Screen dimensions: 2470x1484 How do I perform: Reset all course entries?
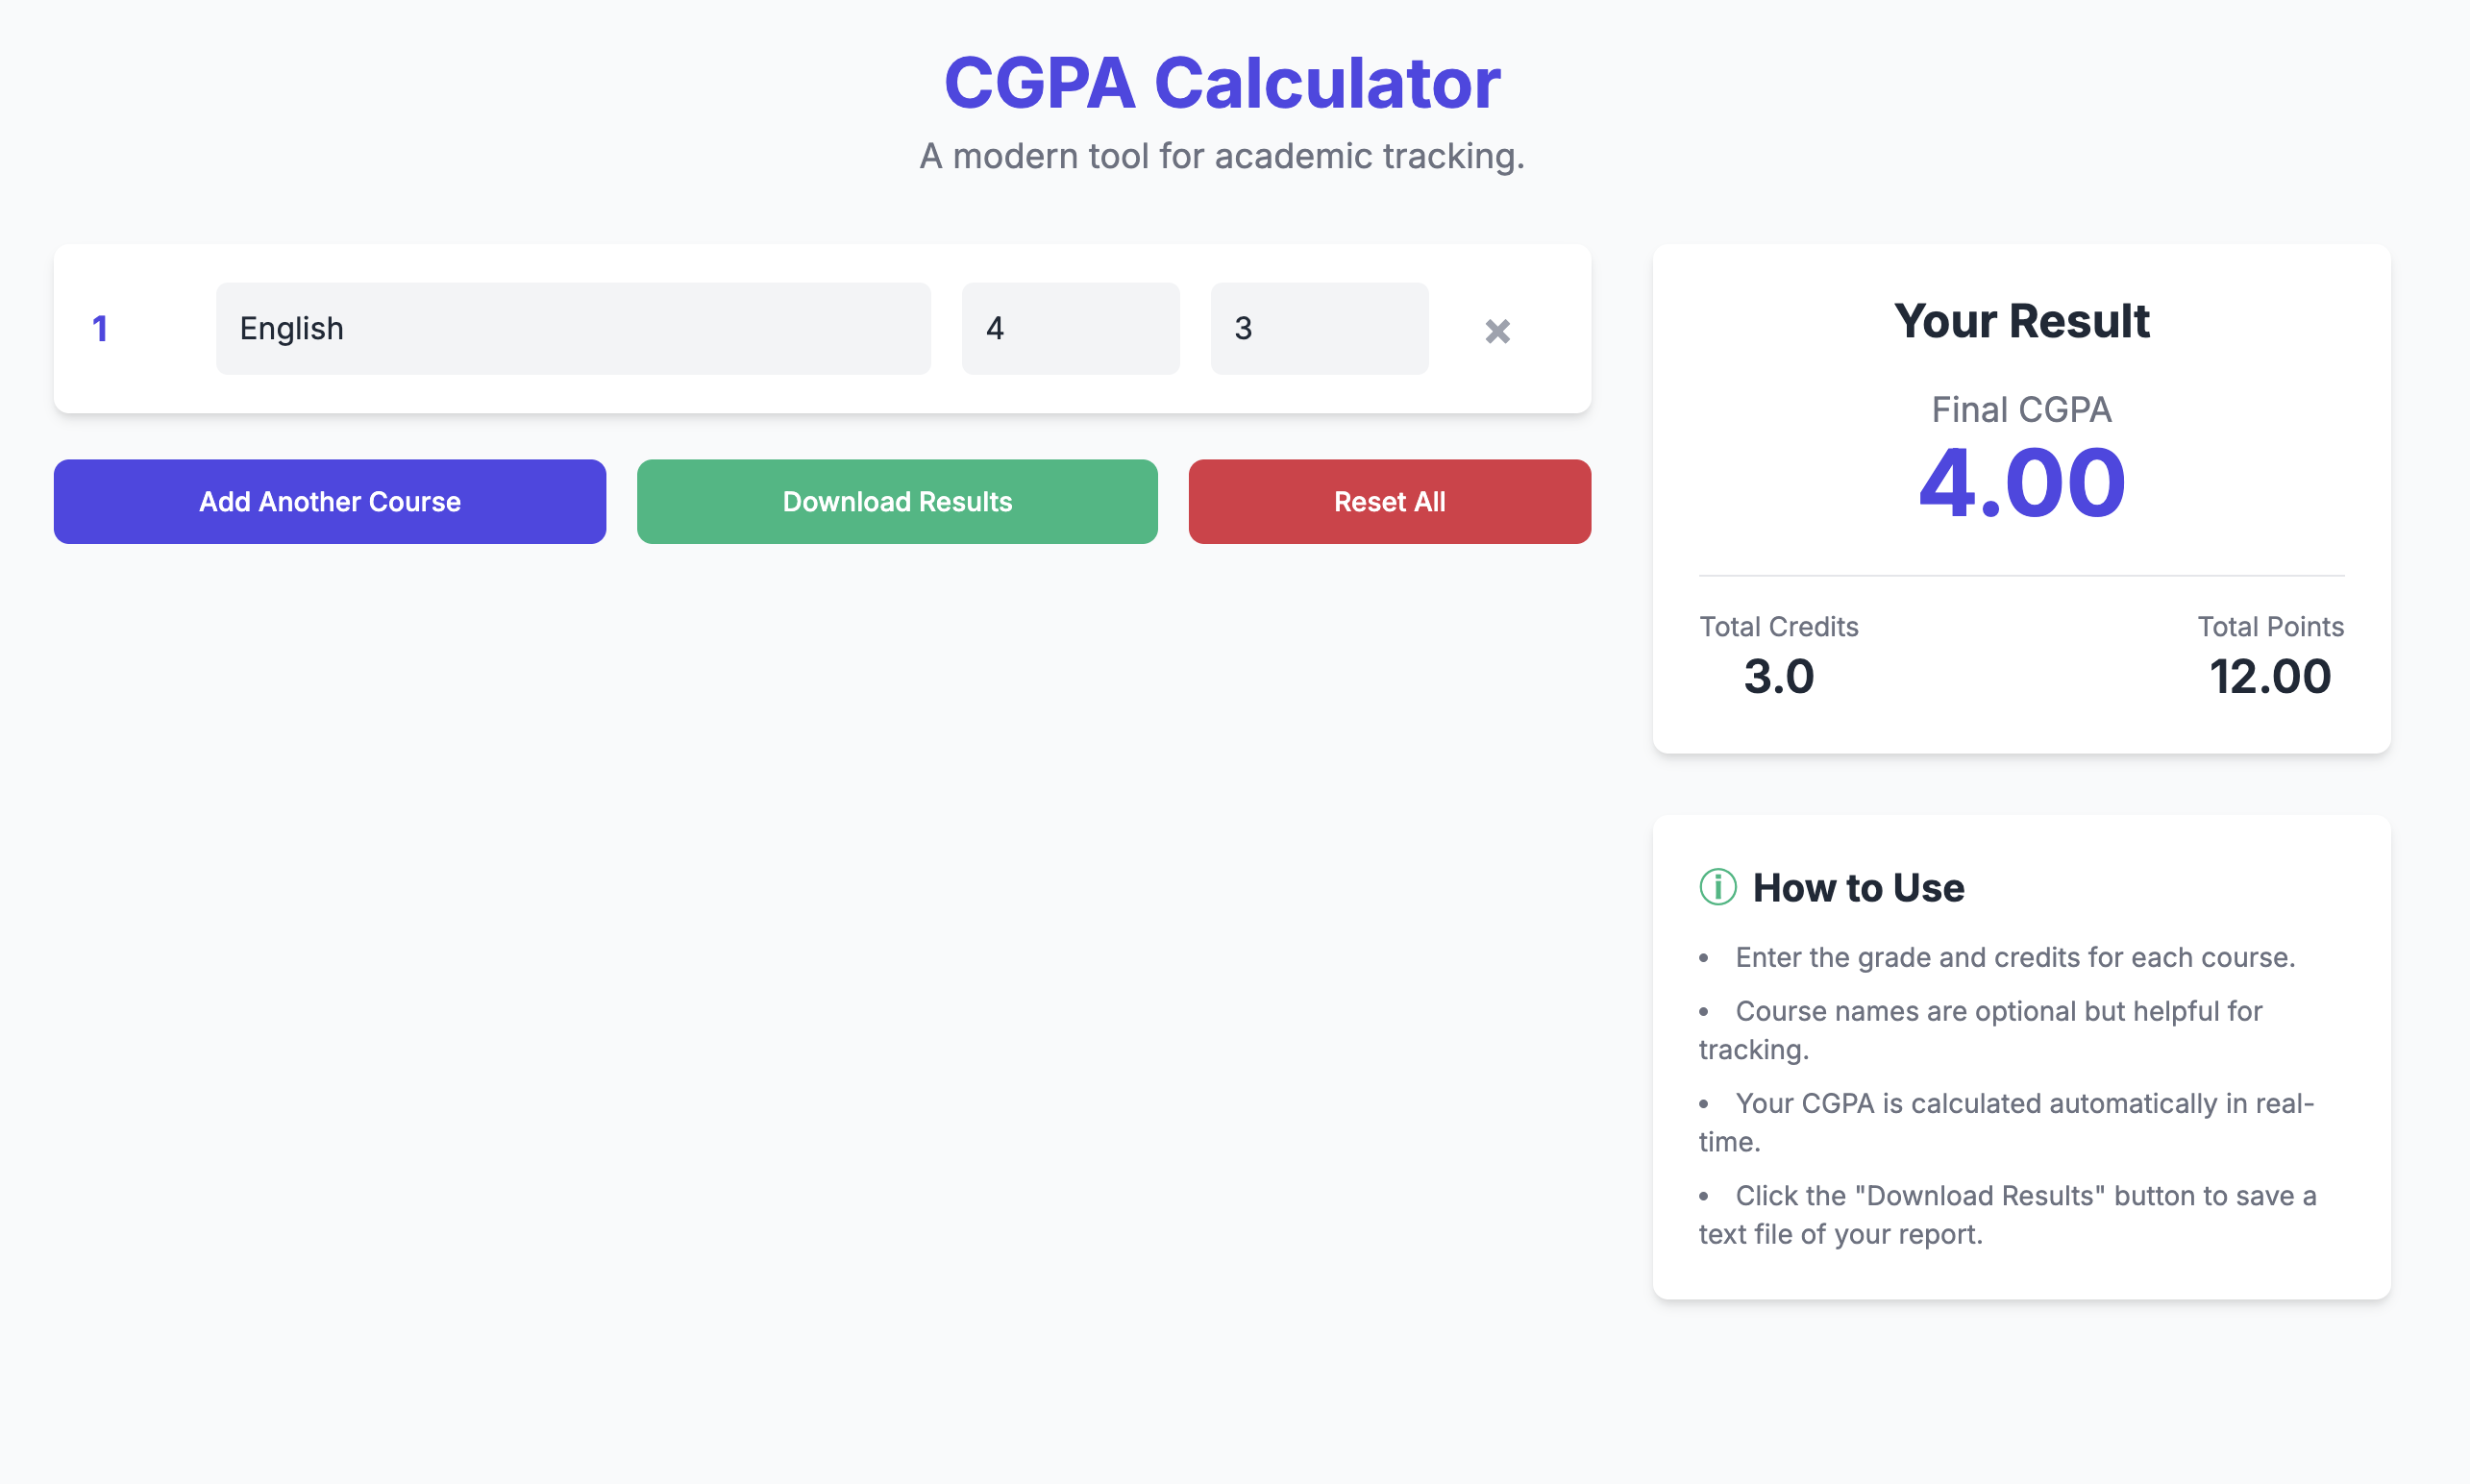tap(1389, 501)
